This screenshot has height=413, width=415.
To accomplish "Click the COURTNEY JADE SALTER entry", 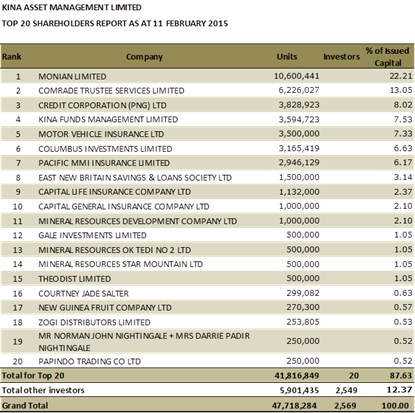I will click(x=83, y=293).
